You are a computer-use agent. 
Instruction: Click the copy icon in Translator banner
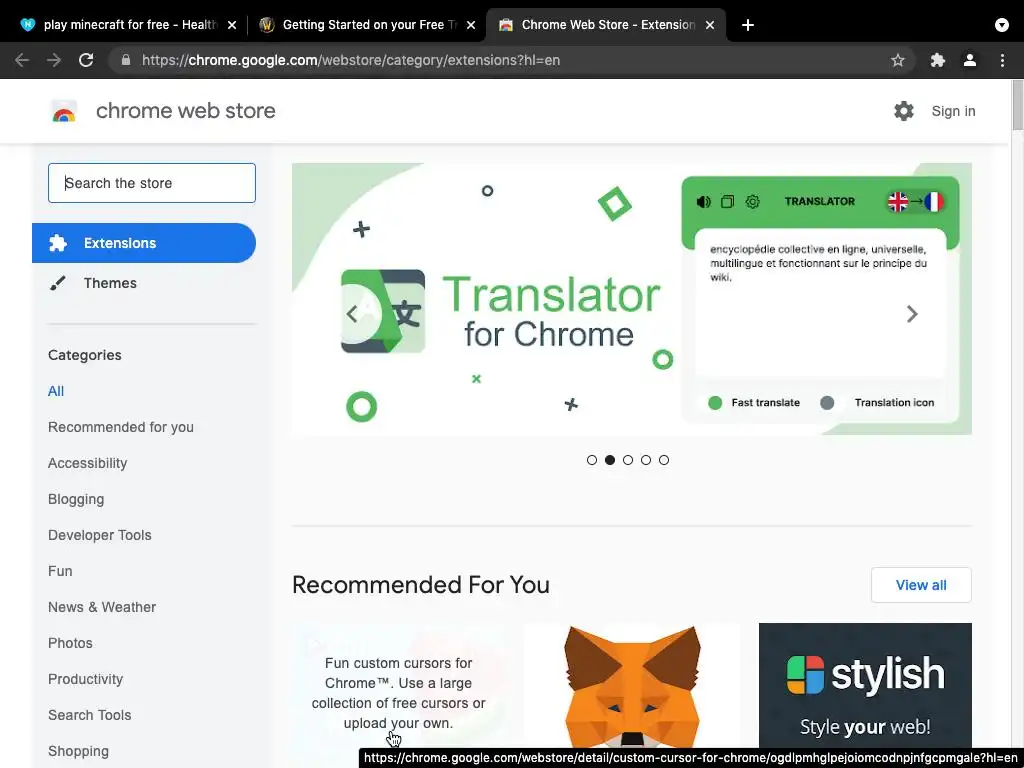click(728, 202)
